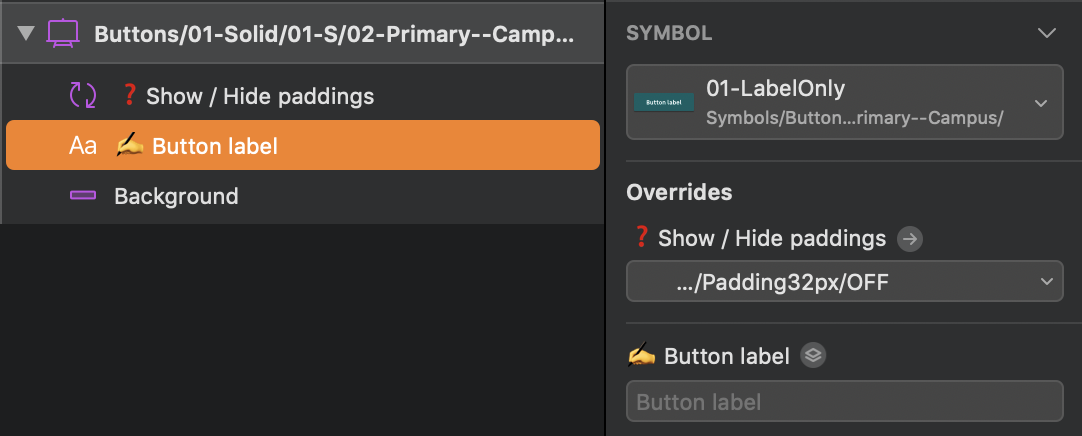Select the Button label text layer name
The width and height of the screenshot is (1082, 436).
click(x=214, y=146)
